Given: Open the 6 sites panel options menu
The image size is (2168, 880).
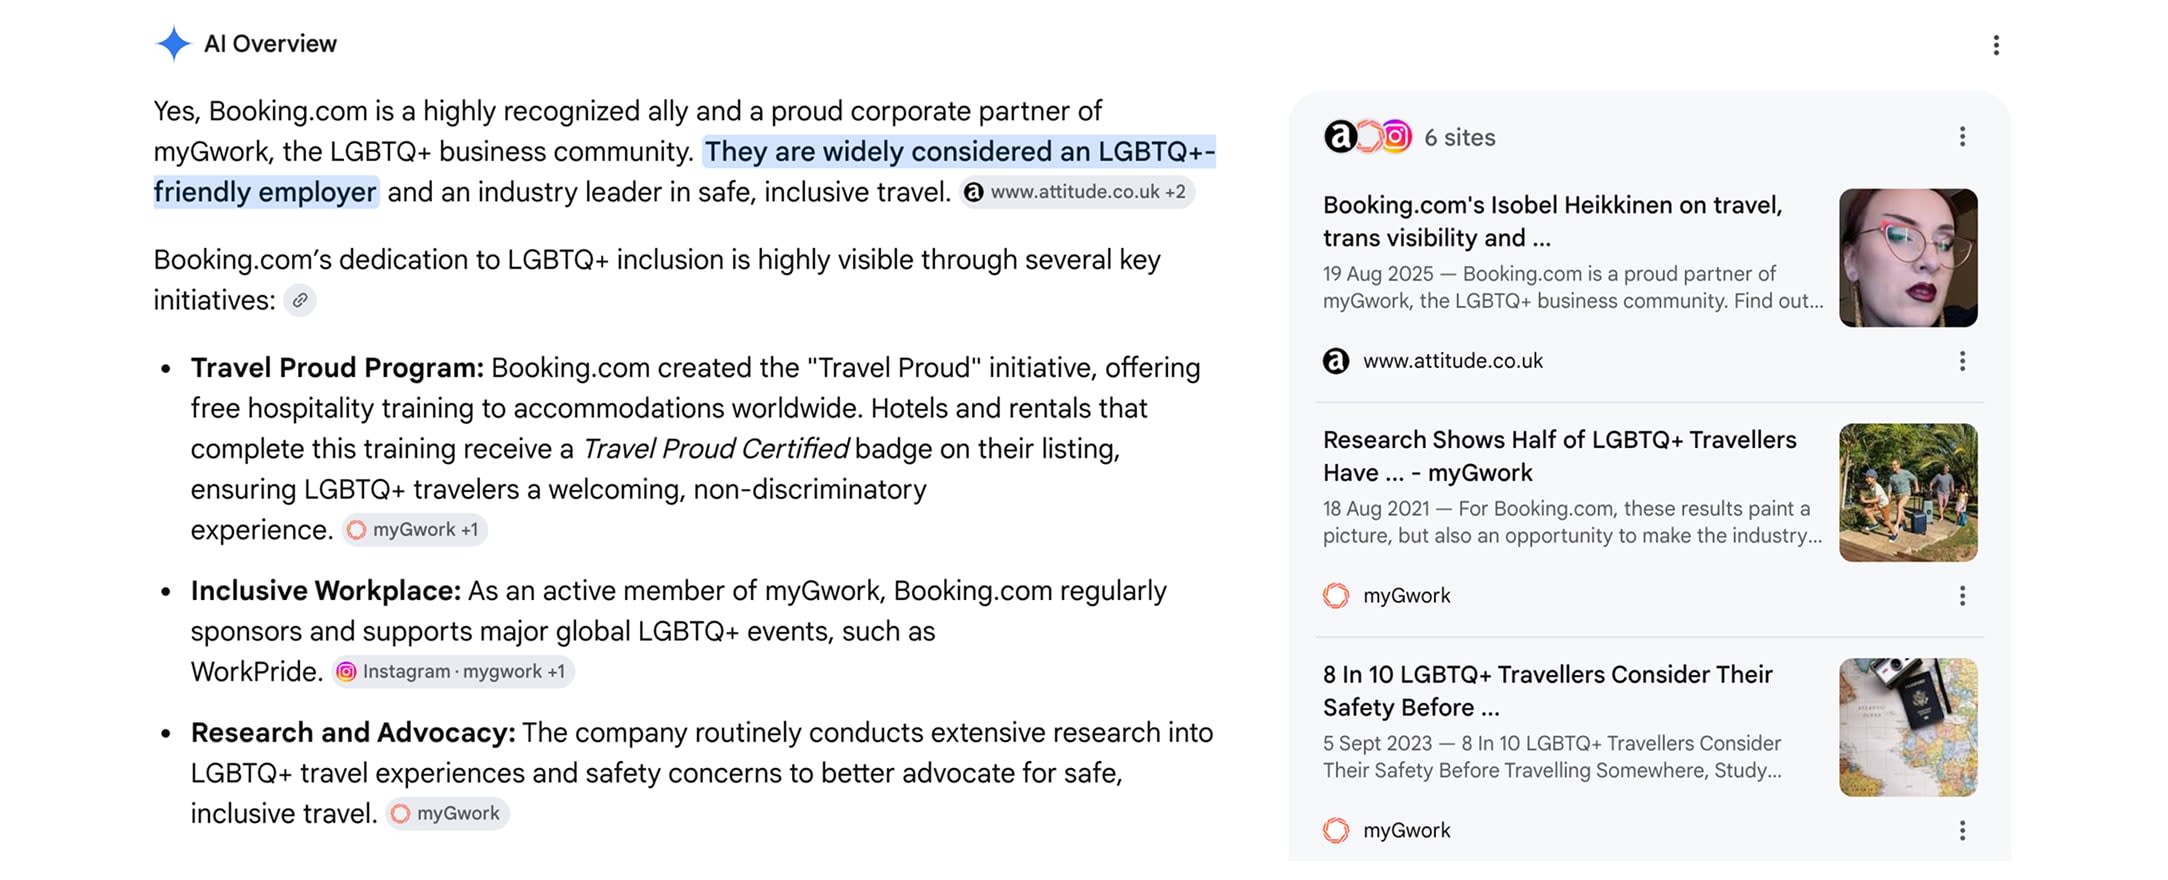Looking at the screenshot, I should click(x=1962, y=137).
